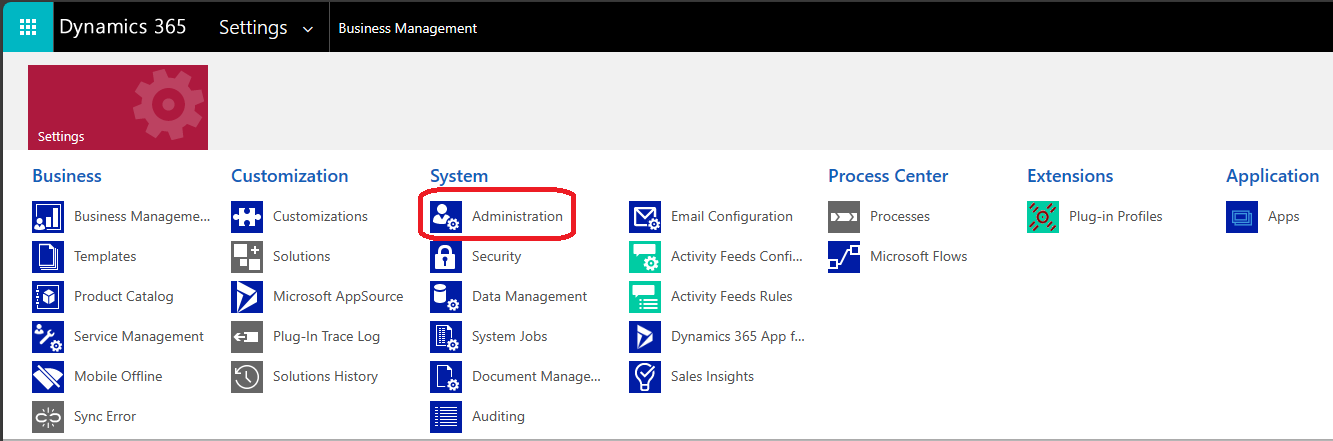Screen dimensions: 1333x441
Task: Open the app launcher waffle icon
Action: pos(28,27)
